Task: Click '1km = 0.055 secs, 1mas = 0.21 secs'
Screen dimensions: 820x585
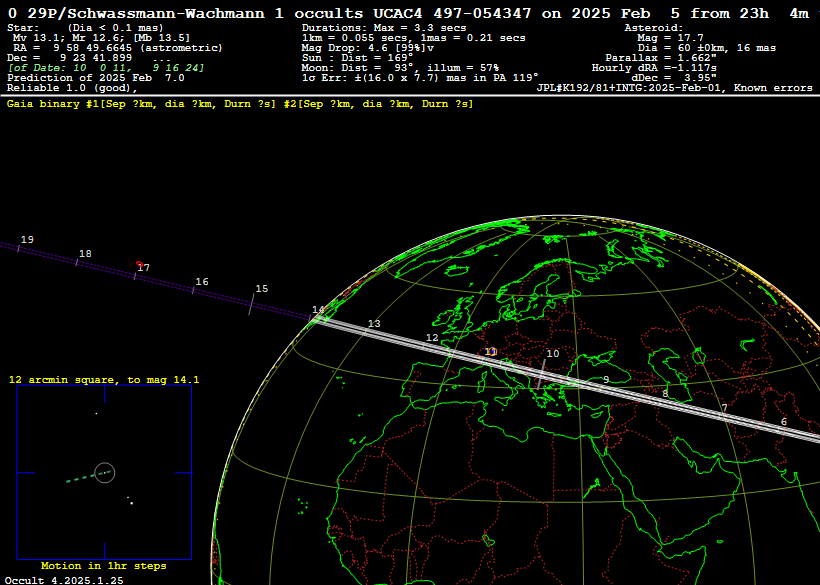Action: (x=414, y=38)
